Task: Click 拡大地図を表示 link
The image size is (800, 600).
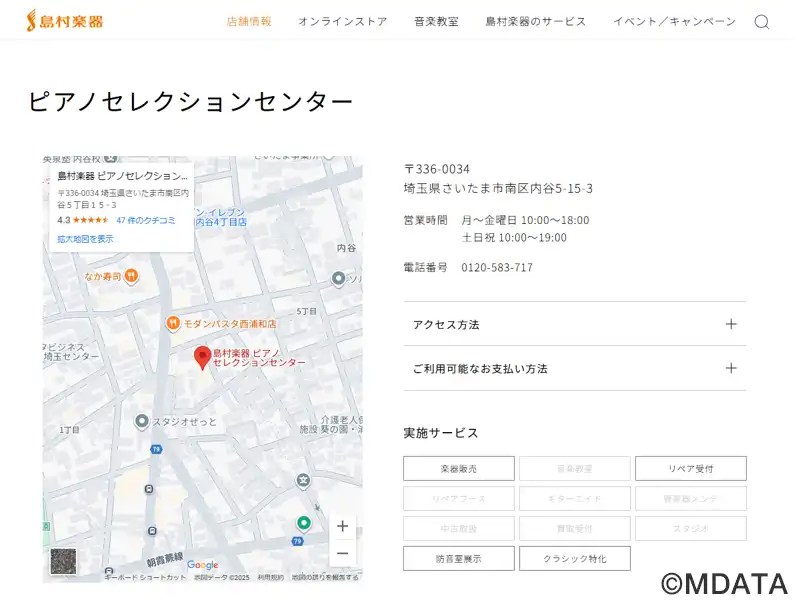Action: click(85, 239)
